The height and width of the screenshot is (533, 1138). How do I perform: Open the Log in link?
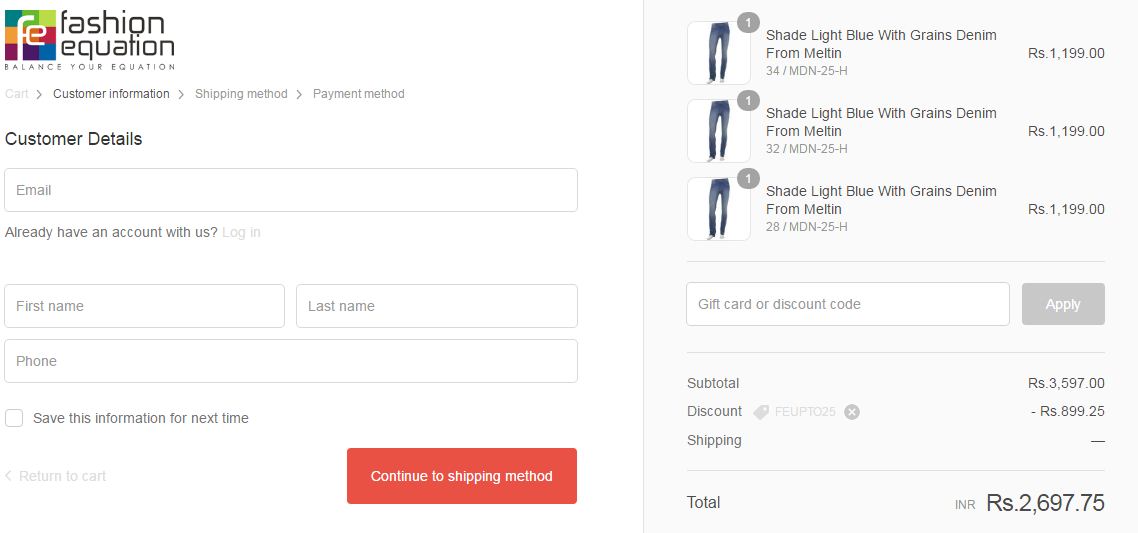[x=241, y=232]
